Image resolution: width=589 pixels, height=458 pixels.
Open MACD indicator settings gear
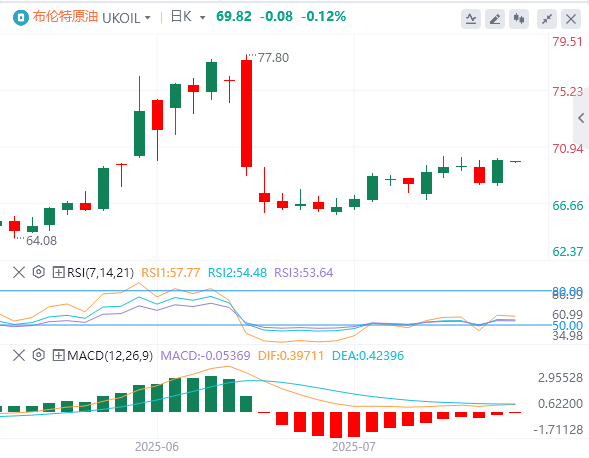pyautogui.click(x=39, y=355)
